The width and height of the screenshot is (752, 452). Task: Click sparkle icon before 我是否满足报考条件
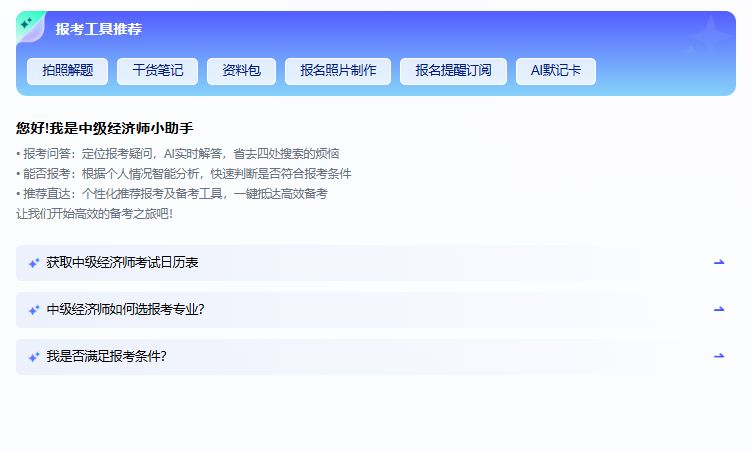(34, 357)
